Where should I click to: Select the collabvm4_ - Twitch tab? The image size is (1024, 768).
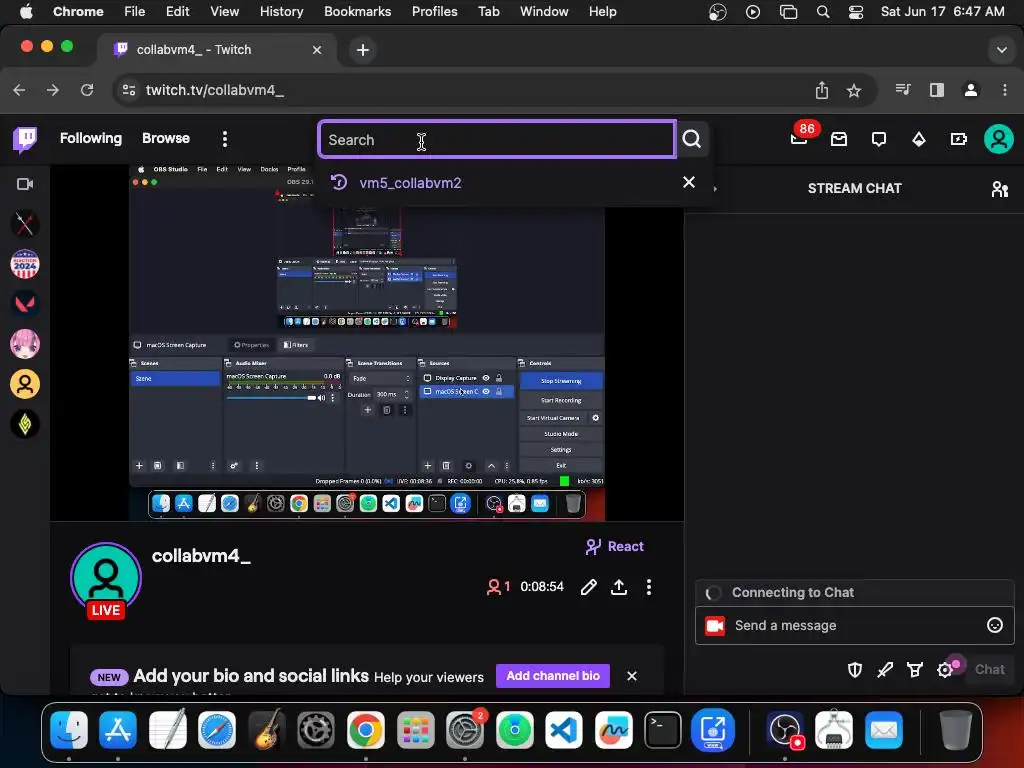coord(218,50)
